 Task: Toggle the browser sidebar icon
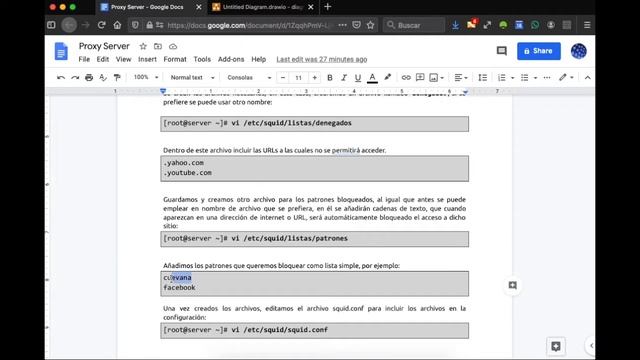51,25
